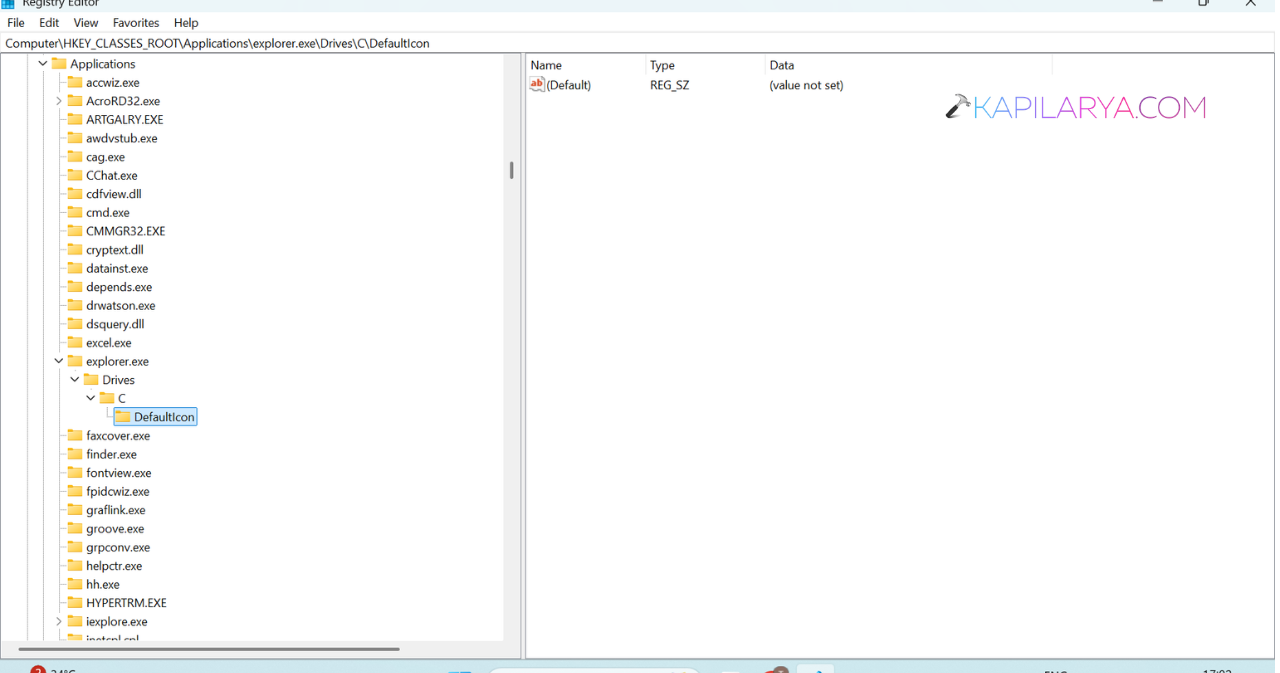Select the iexplore.exe key

coord(117,621)
